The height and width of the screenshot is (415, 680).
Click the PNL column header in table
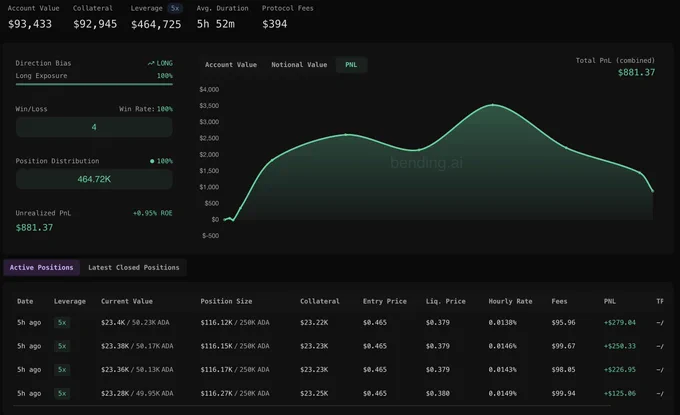coord(610,301)
